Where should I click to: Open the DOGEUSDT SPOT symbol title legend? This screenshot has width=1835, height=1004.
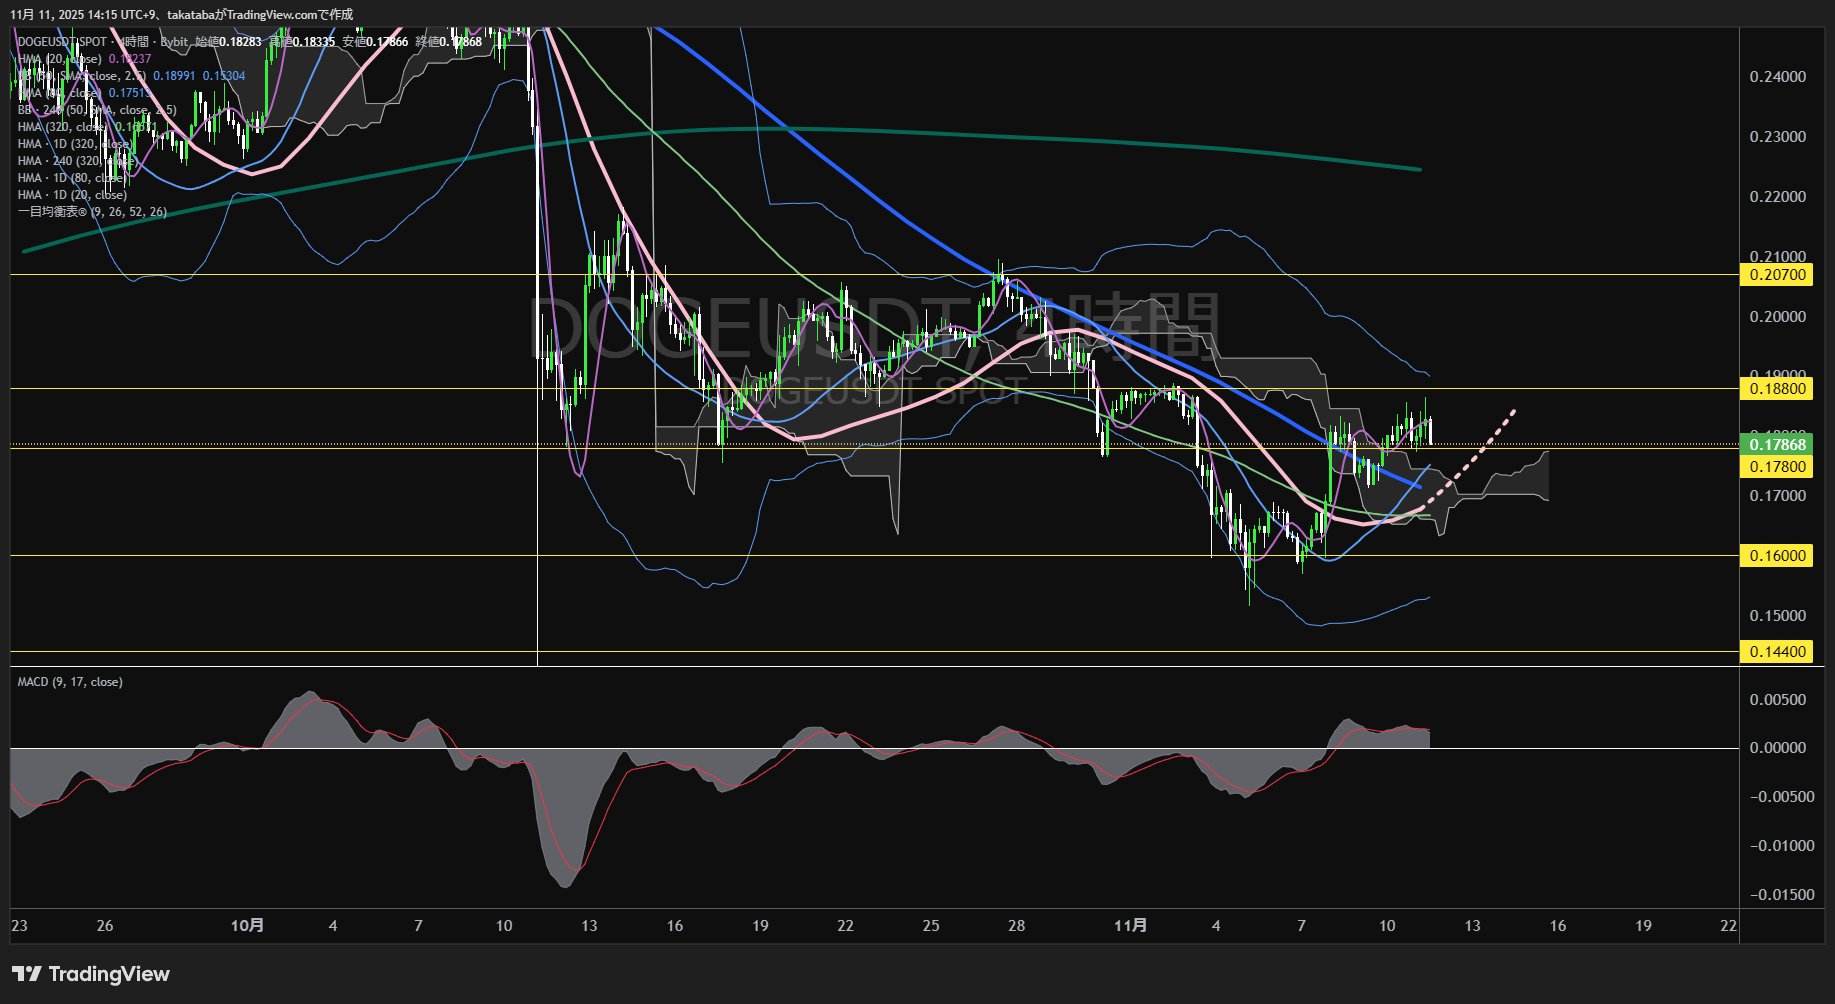(62, 42)
